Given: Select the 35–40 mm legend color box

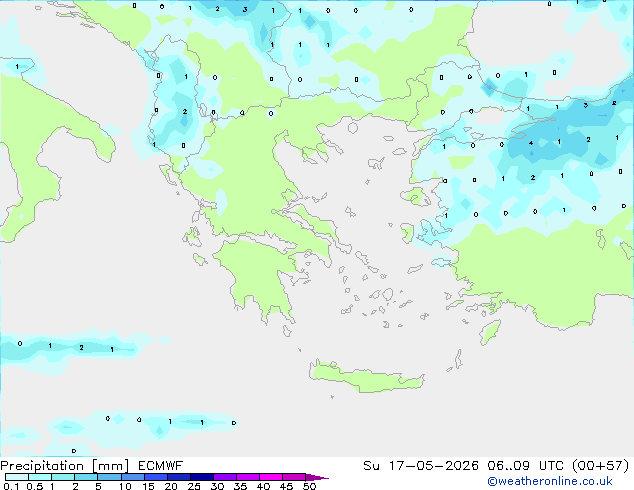Looking at the screenshot, I should (248, 477).
